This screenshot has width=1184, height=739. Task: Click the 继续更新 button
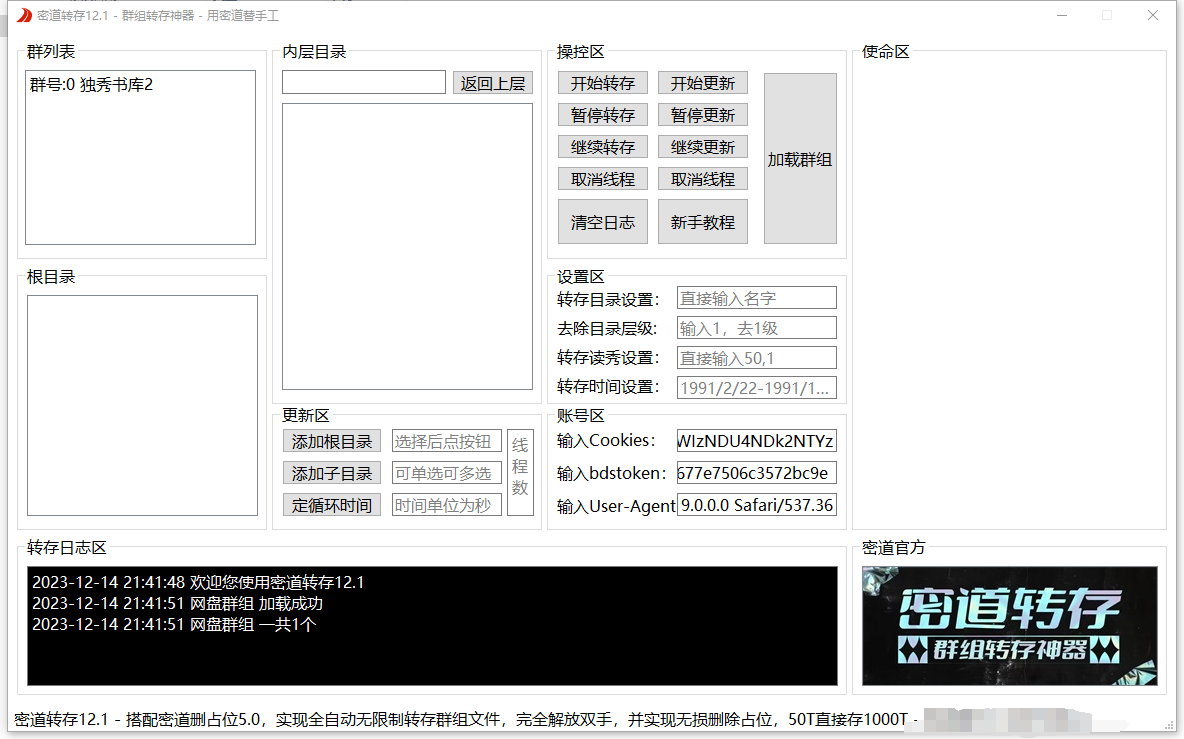(x=702, y=147)
